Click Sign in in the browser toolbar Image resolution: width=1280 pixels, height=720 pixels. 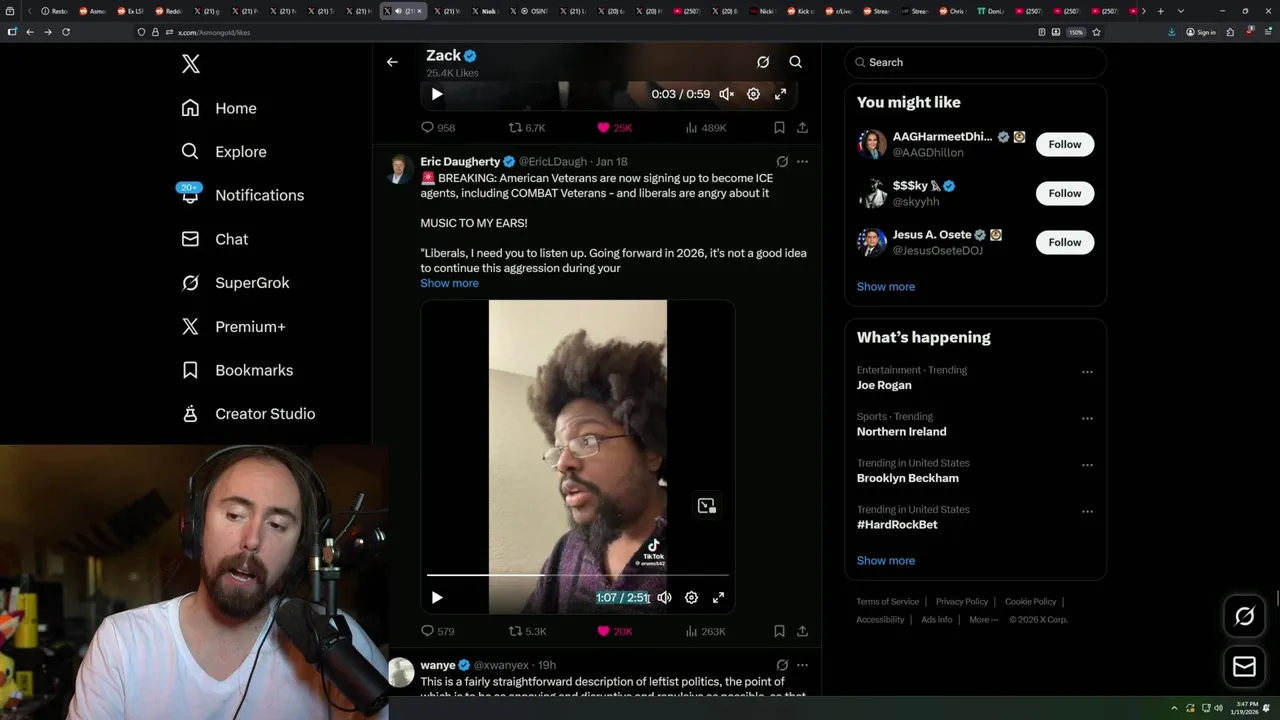click(1201, 32)
